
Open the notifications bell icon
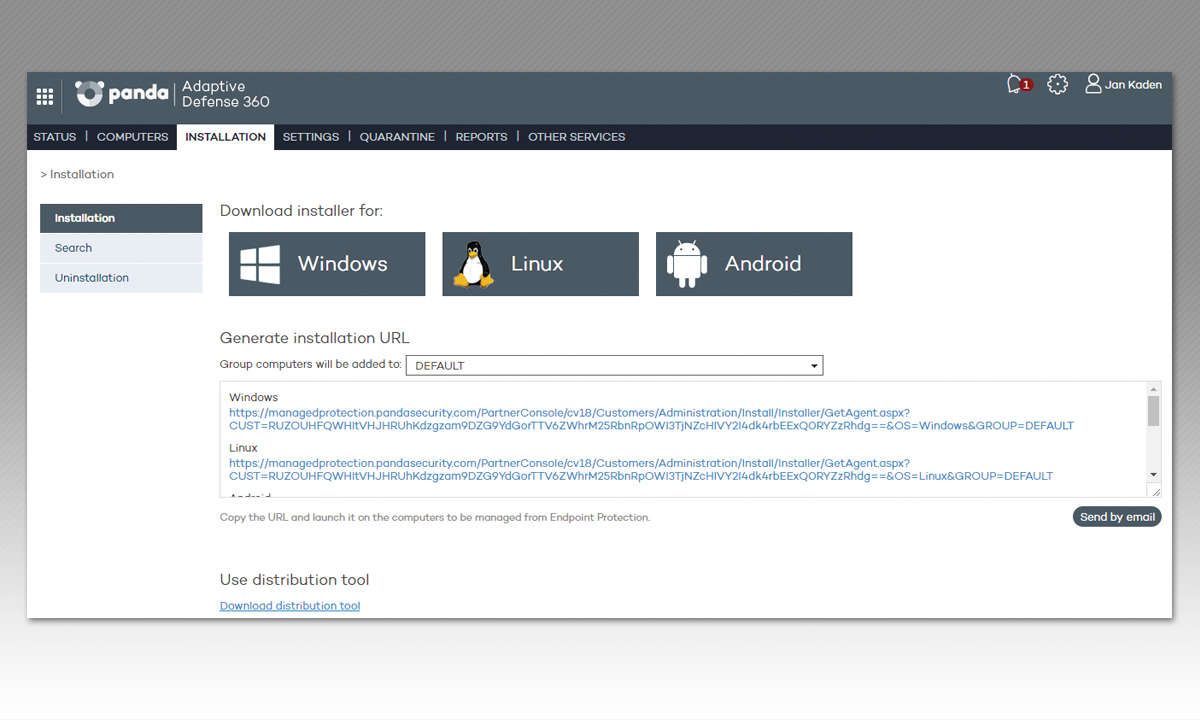click(1016, 84)
